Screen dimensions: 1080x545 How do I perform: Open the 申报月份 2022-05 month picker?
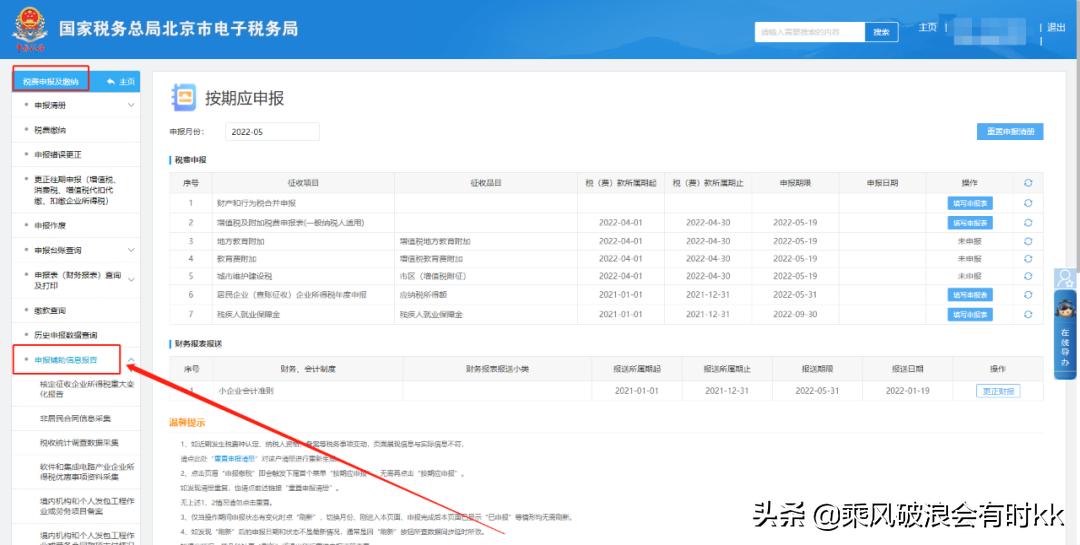[272, 132]
